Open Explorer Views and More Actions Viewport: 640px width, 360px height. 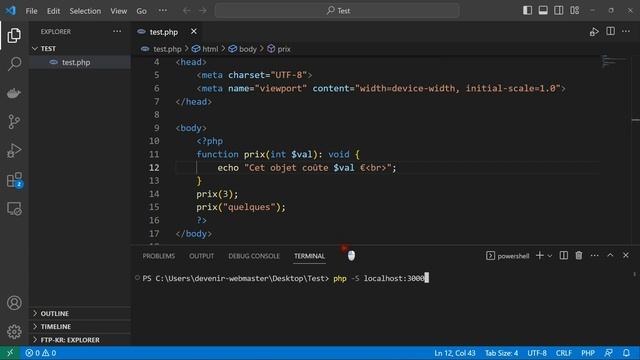pyautogui.click(x=117, y=31)
